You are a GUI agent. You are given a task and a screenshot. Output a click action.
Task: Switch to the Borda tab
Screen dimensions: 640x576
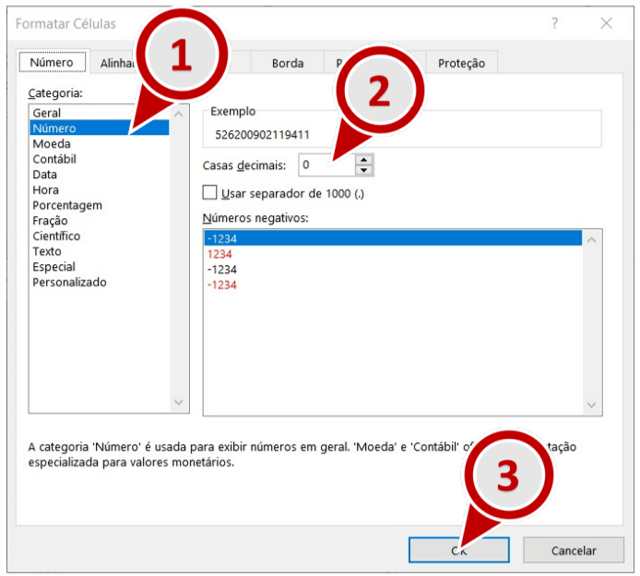coord(288,63)
